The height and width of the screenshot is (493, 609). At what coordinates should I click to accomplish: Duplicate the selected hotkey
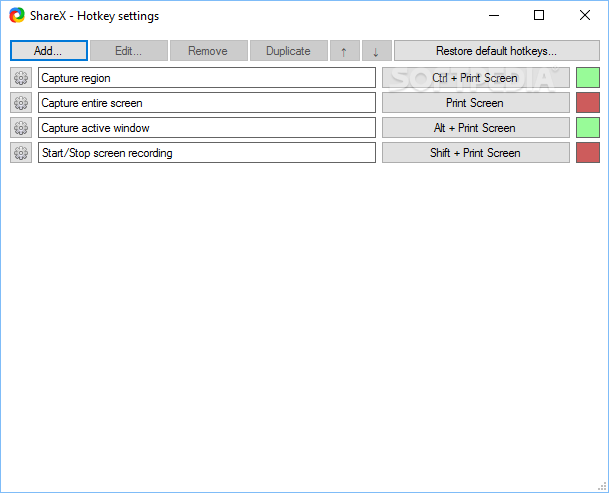(289, 51)
